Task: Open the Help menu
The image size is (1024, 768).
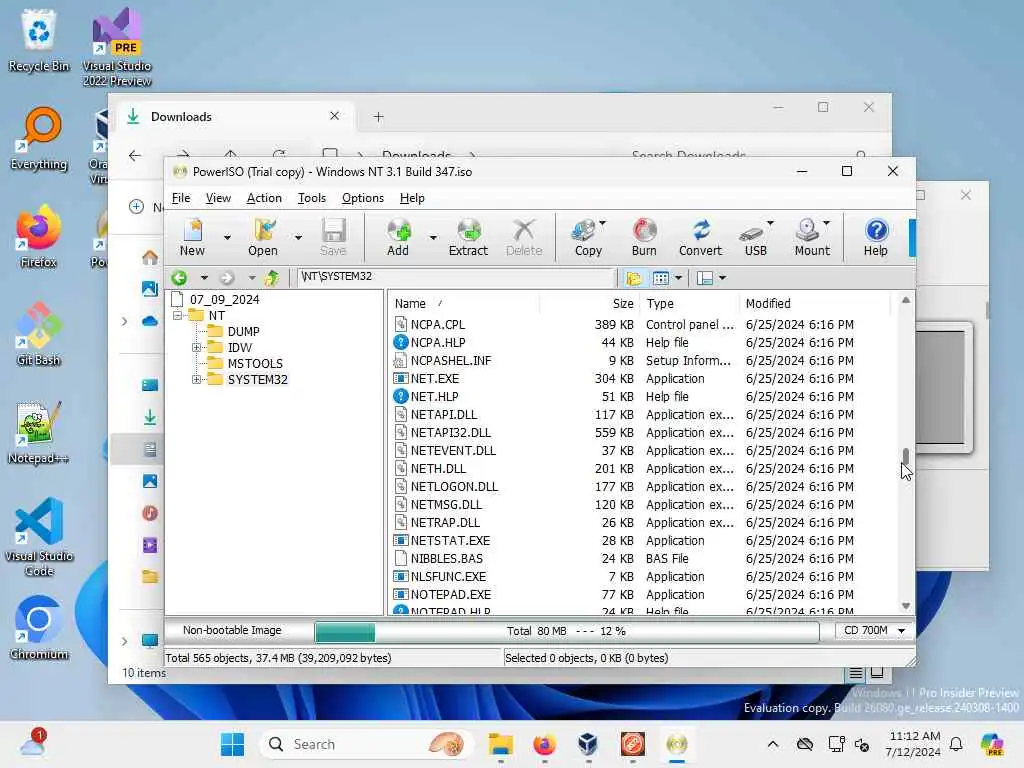Action: click(412, 198)
